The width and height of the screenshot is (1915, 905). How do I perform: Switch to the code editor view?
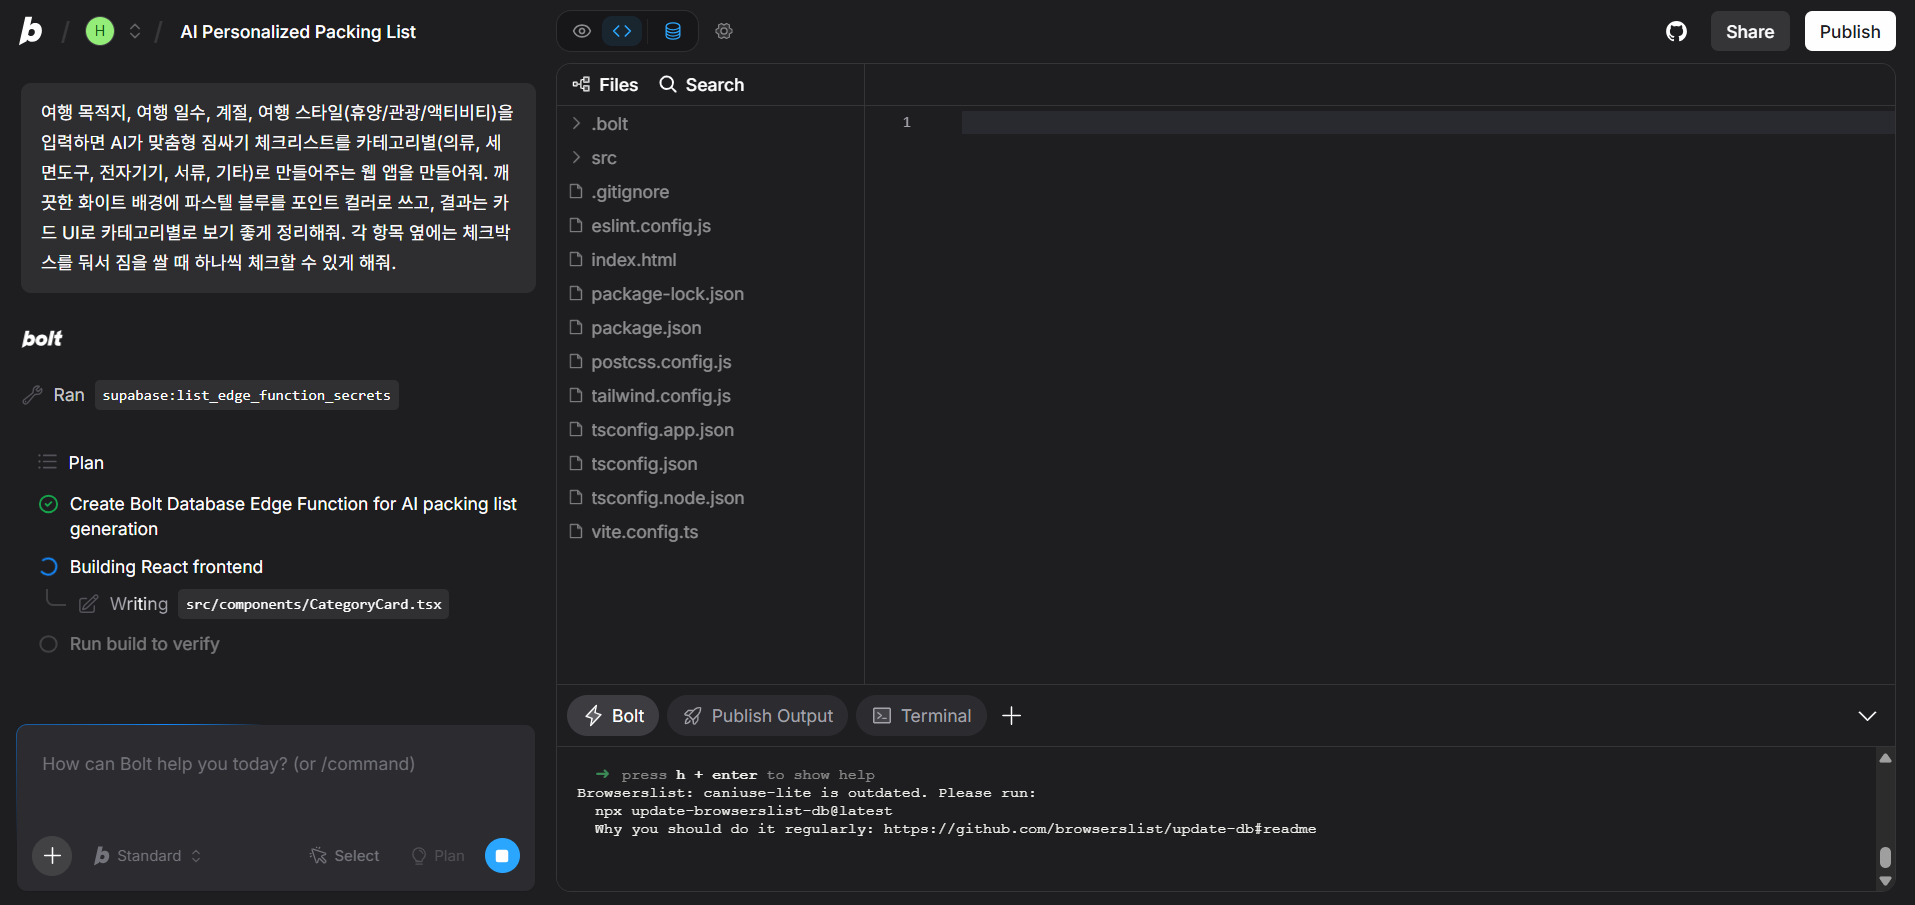[x=622, y=31]
